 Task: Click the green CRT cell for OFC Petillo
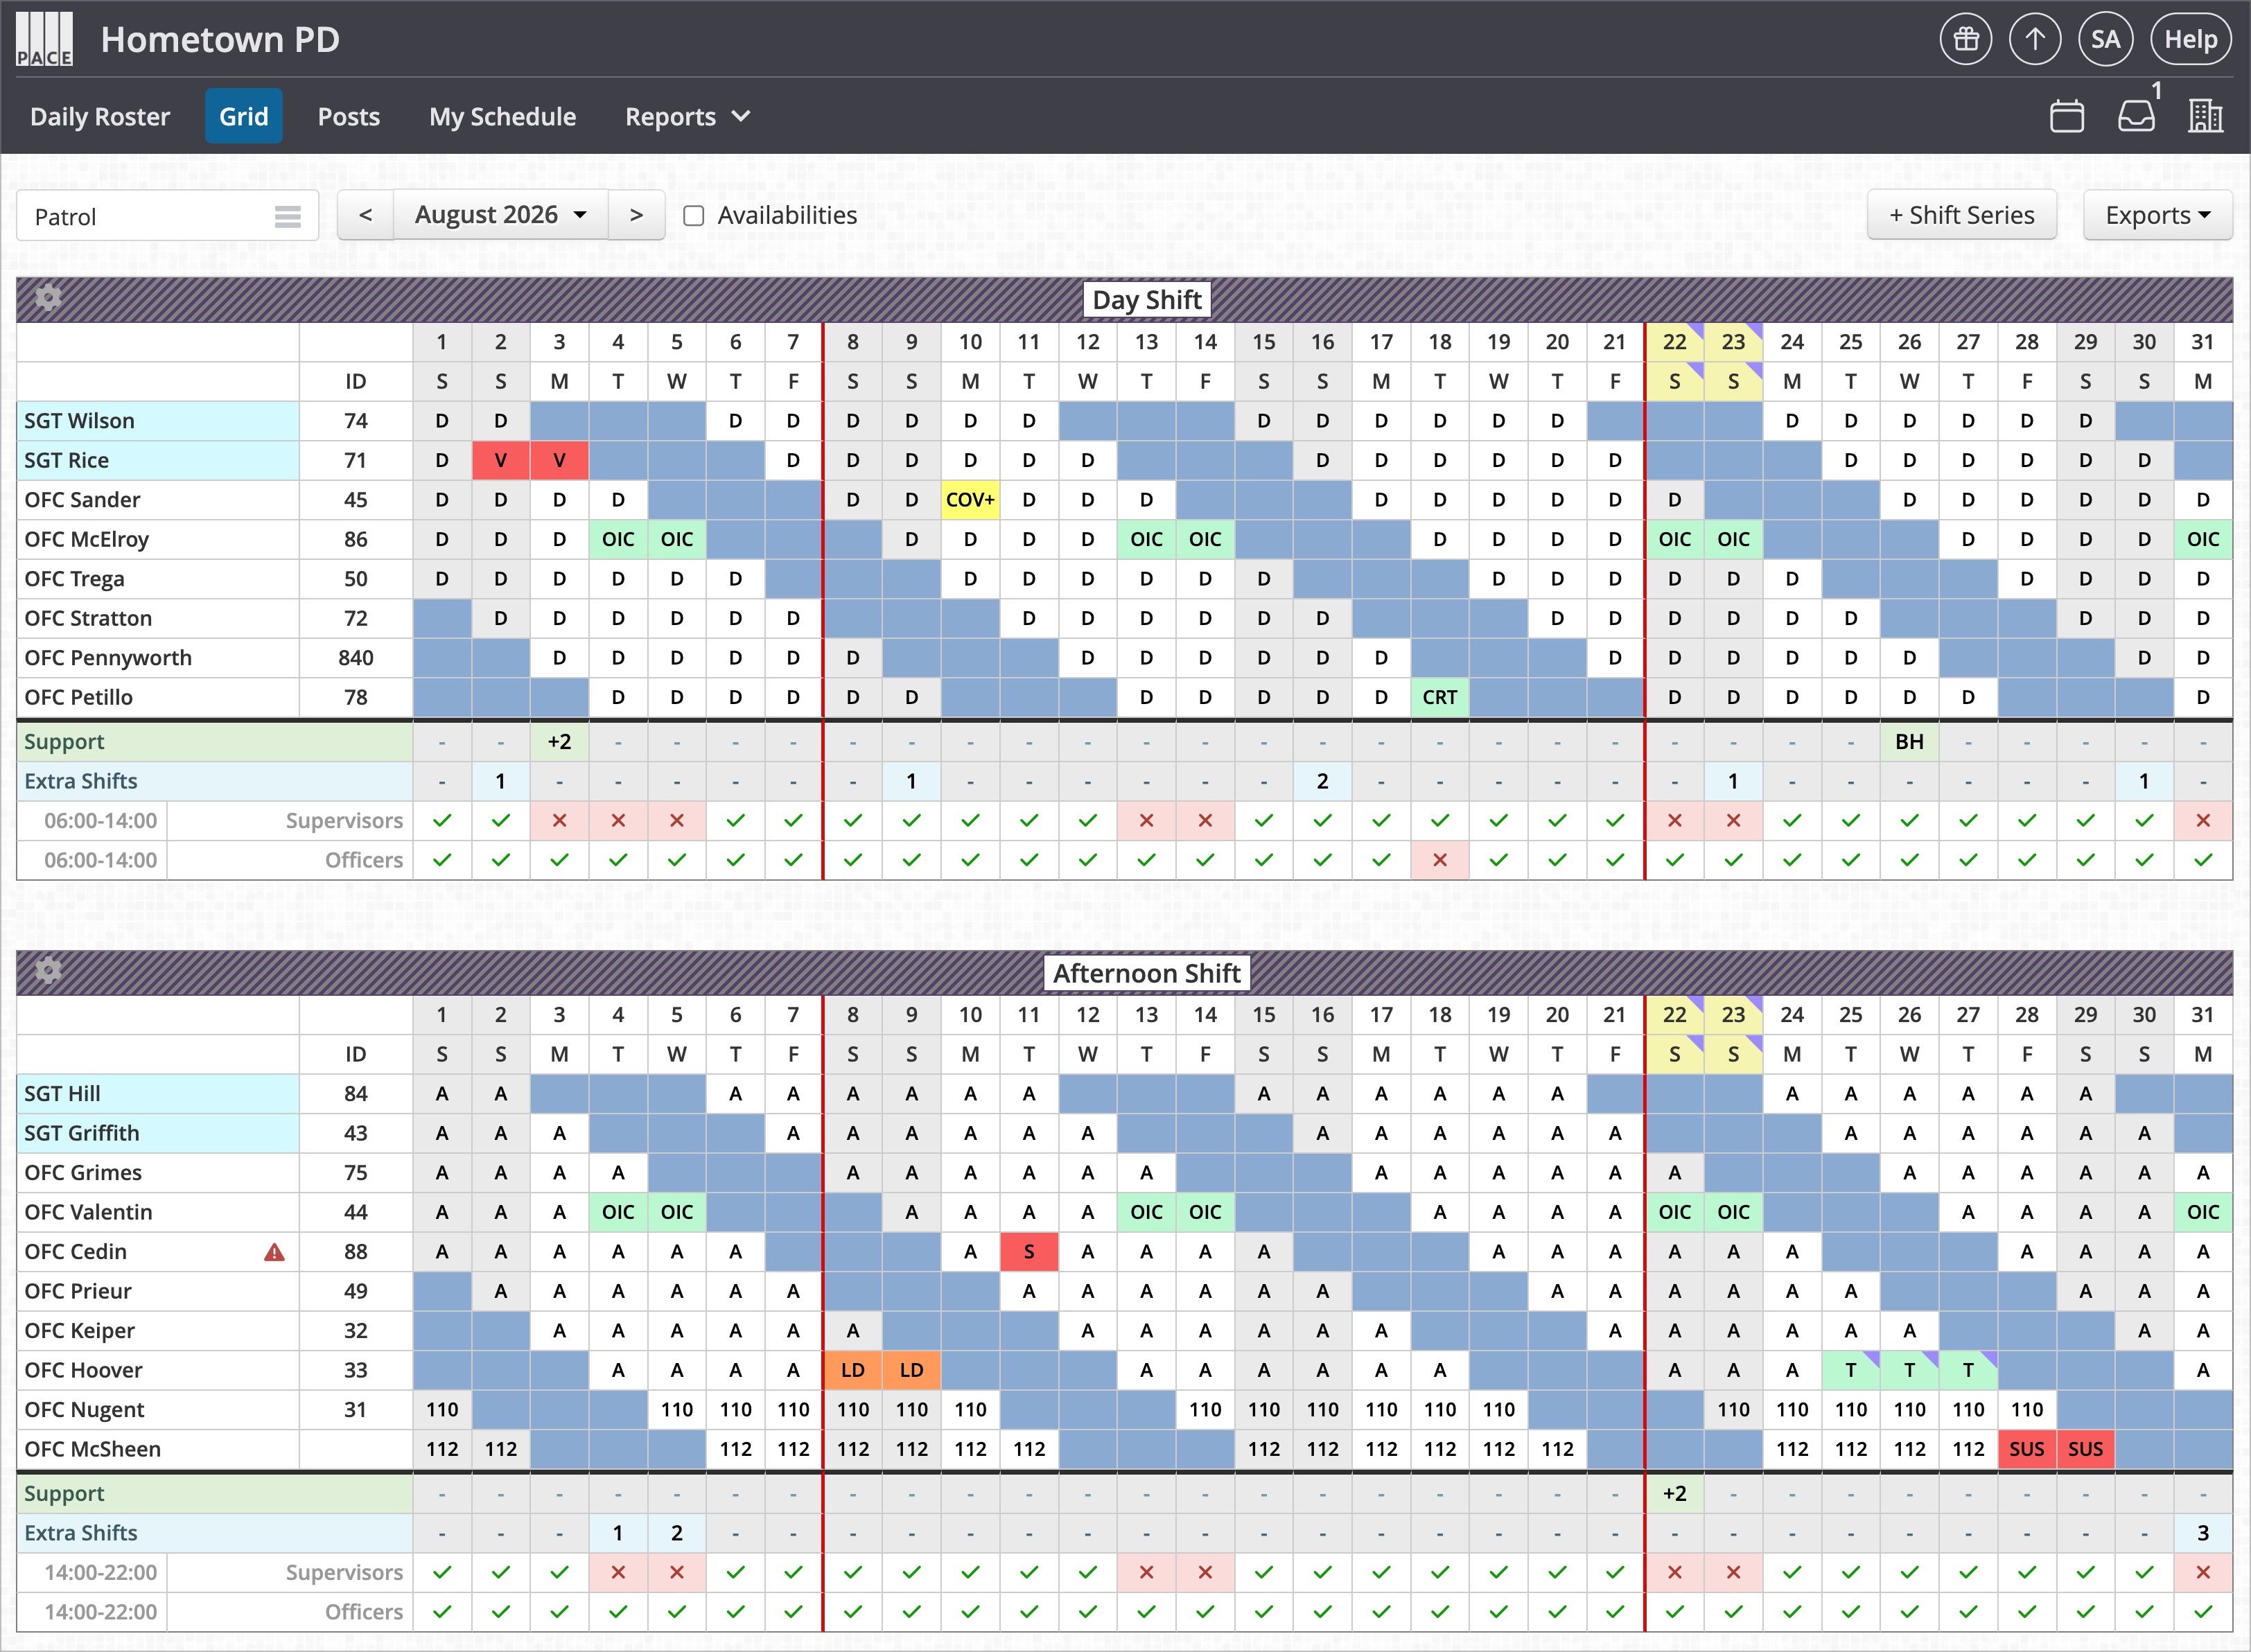1440,697
